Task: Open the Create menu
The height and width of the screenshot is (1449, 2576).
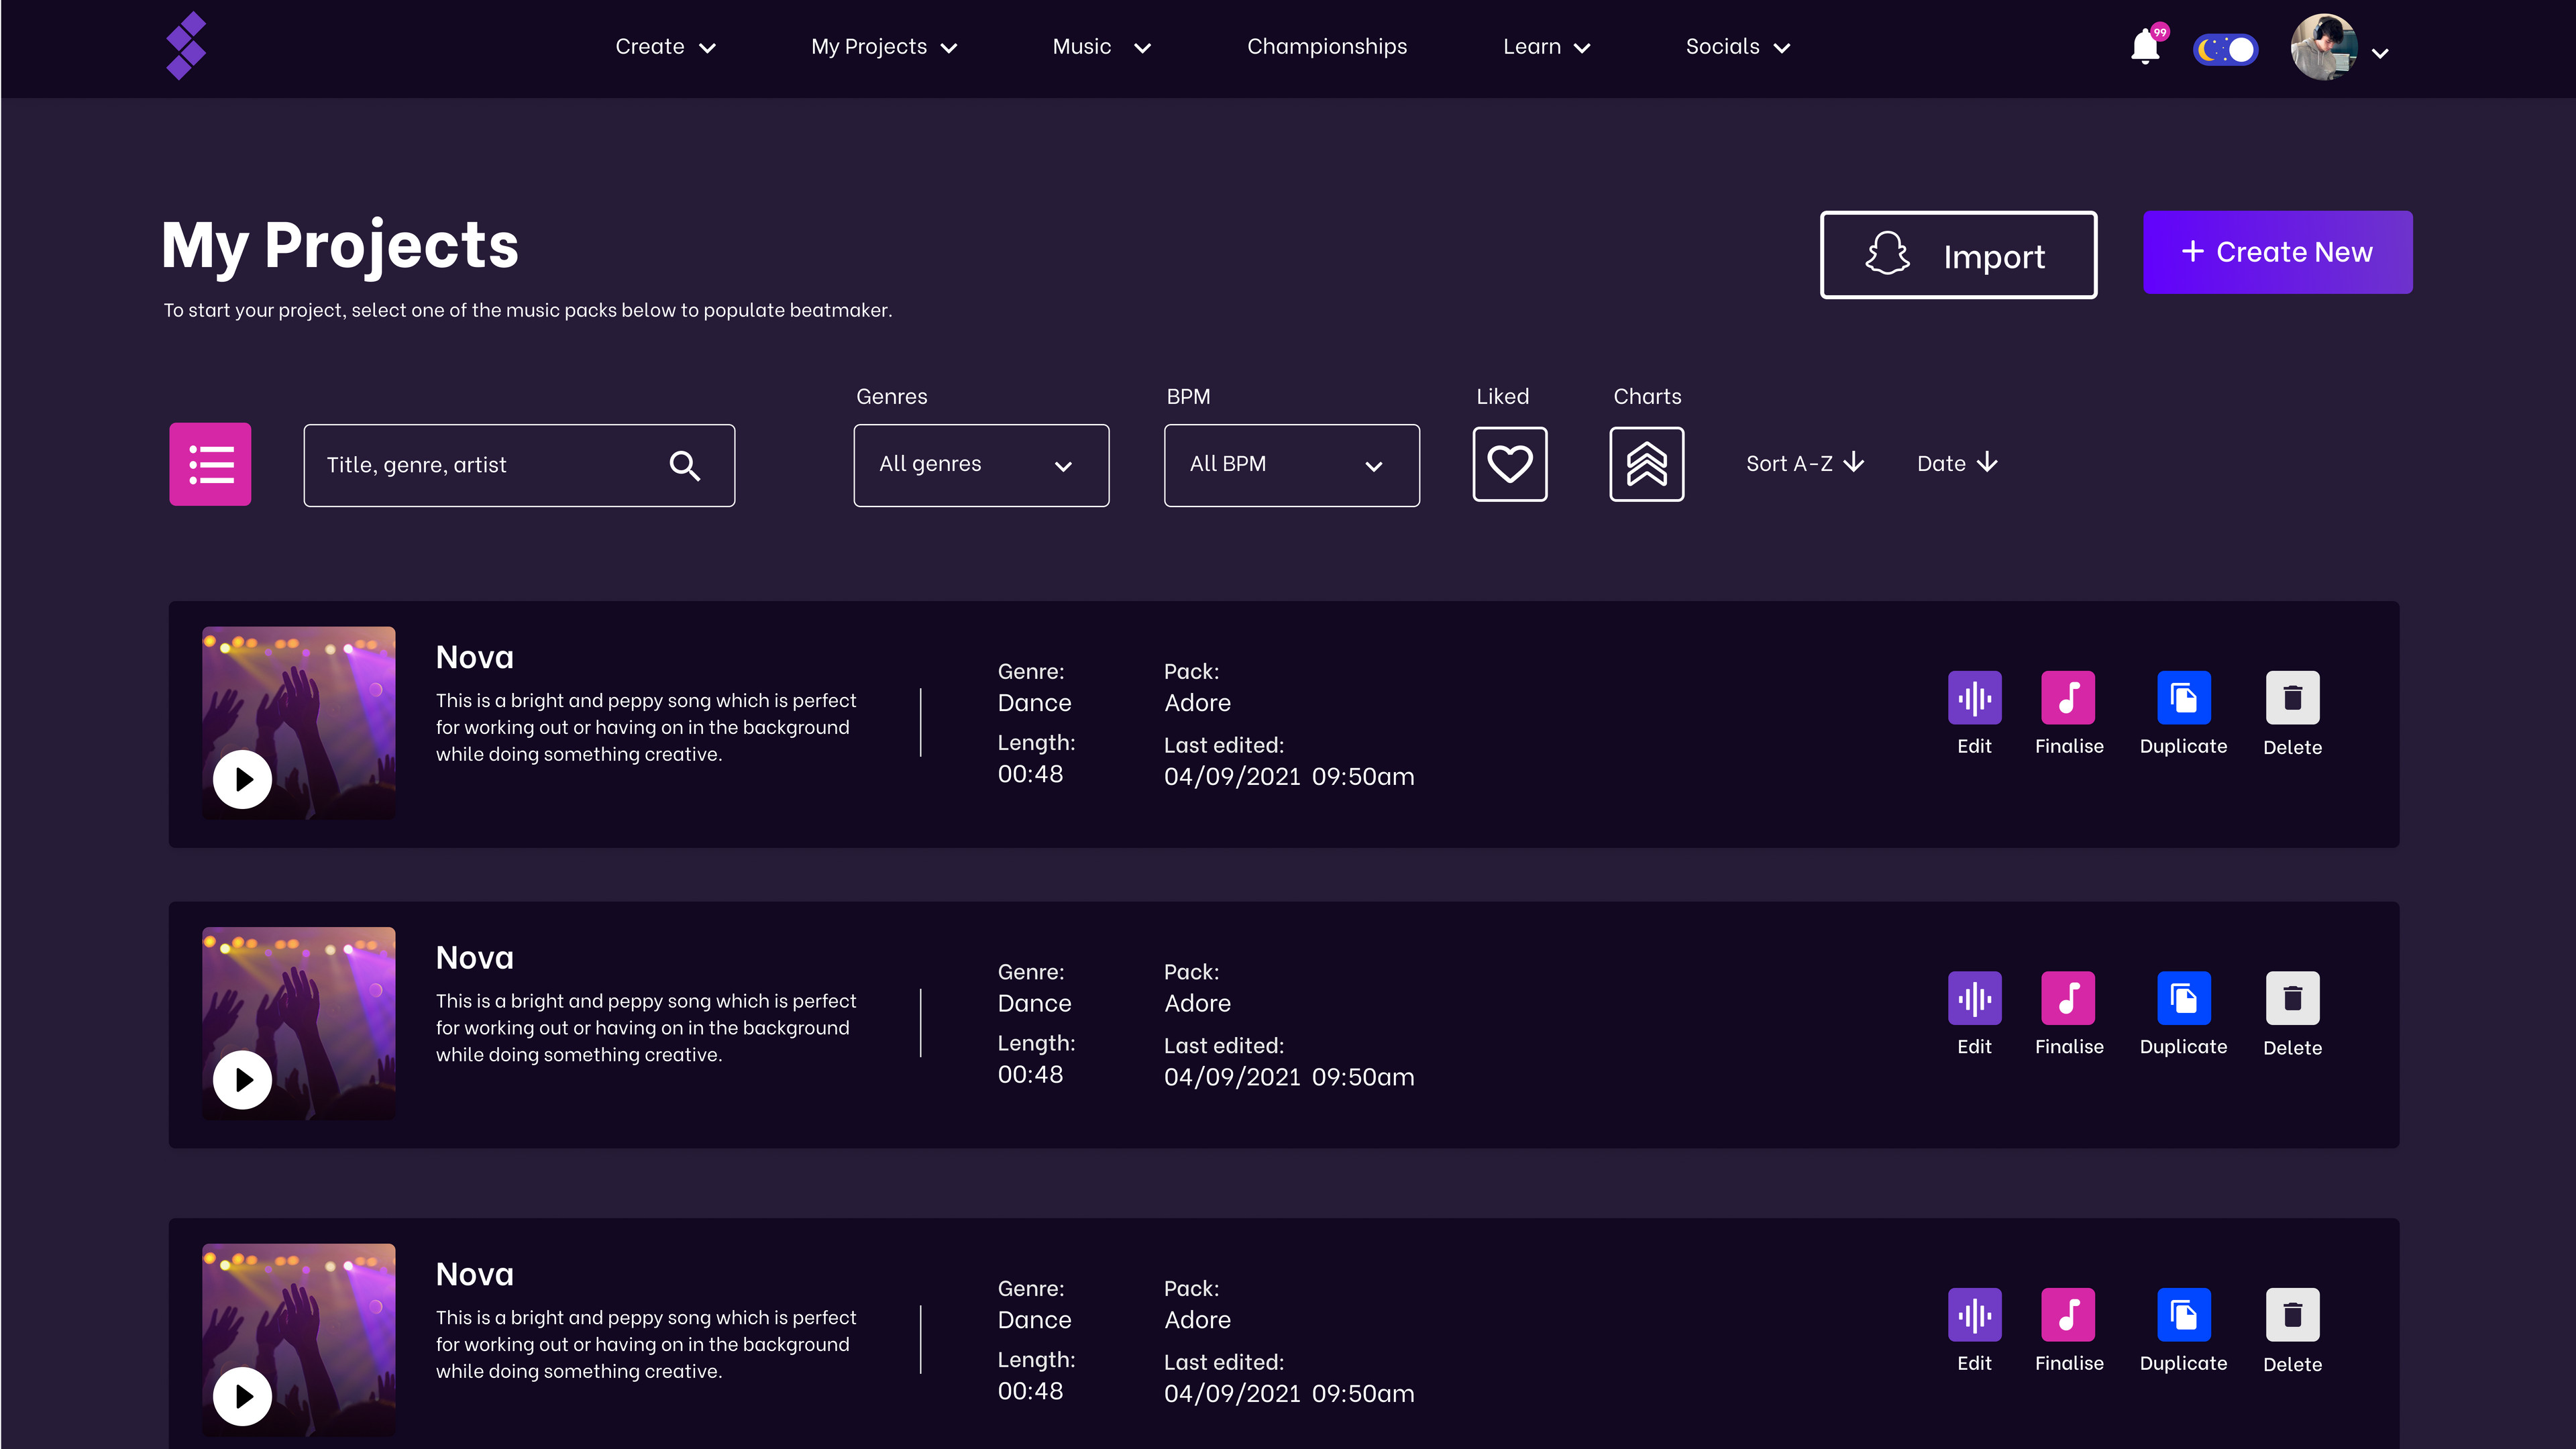Action: point(666,47)
